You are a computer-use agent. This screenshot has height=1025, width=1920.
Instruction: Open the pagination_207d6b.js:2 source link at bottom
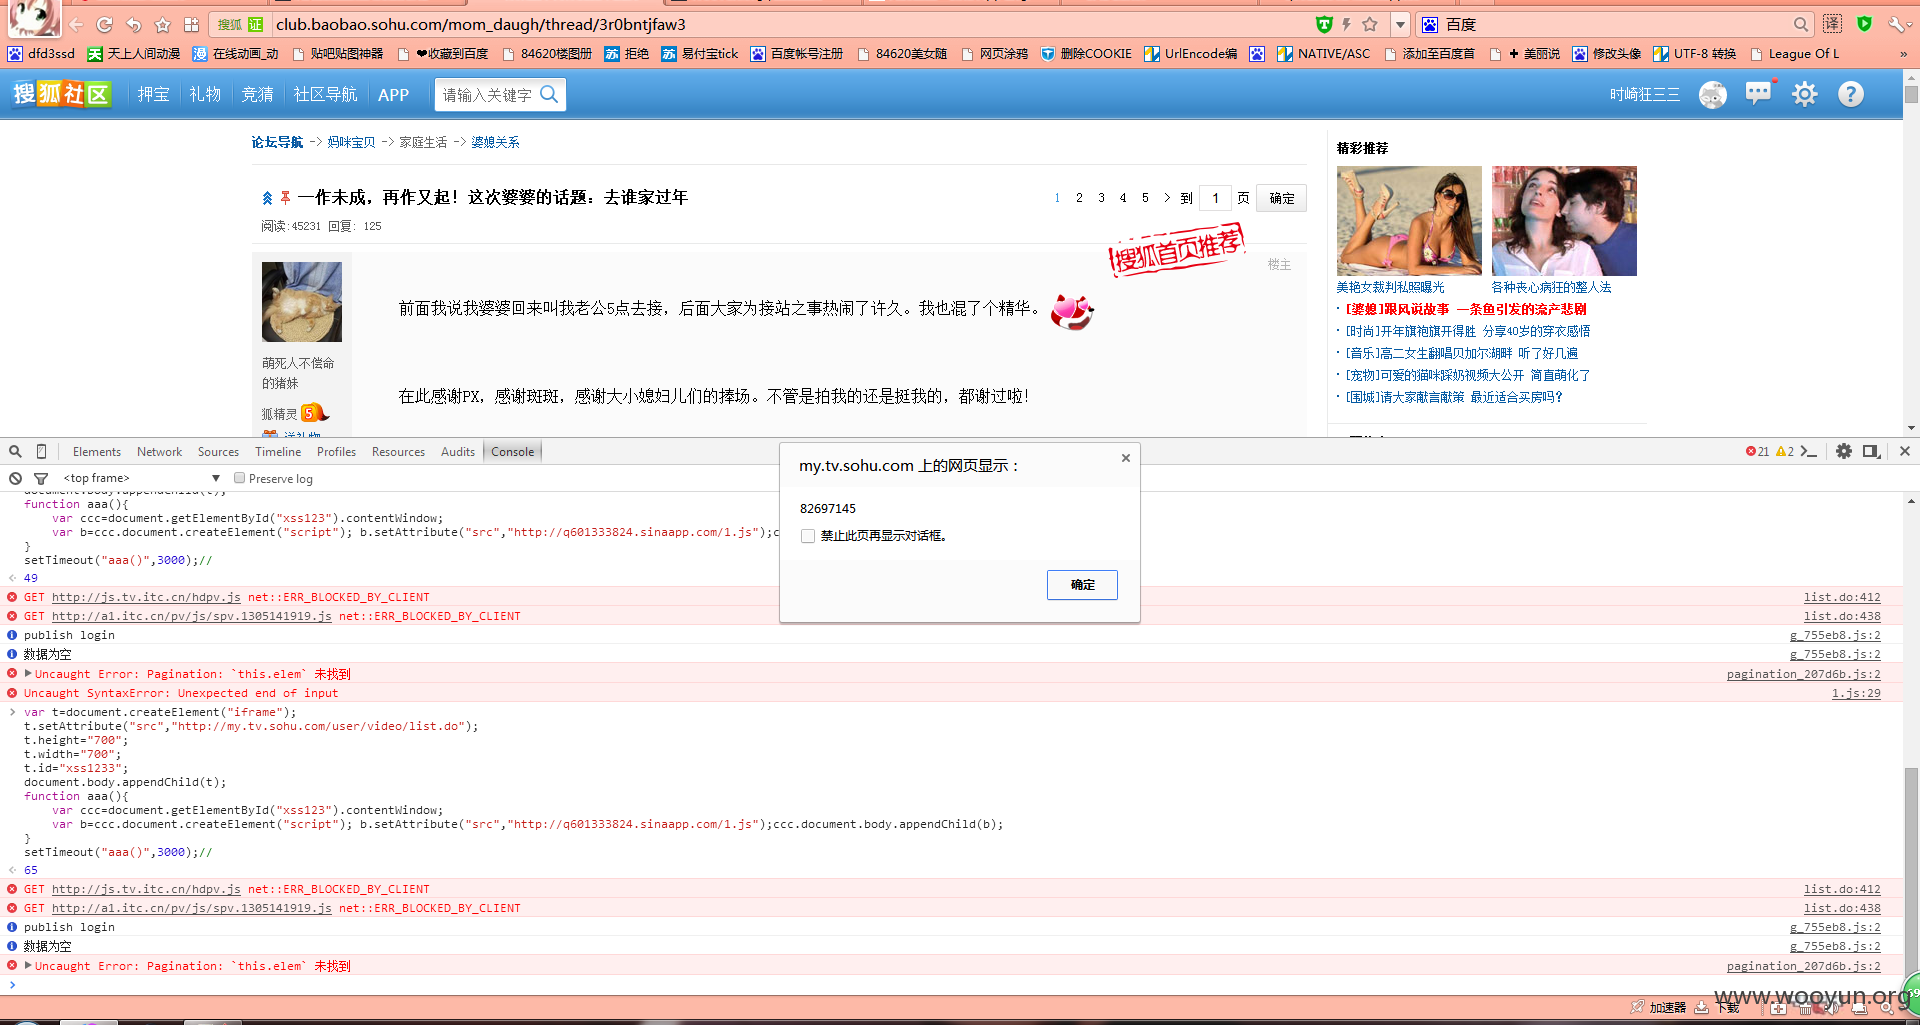point(1803,966)
